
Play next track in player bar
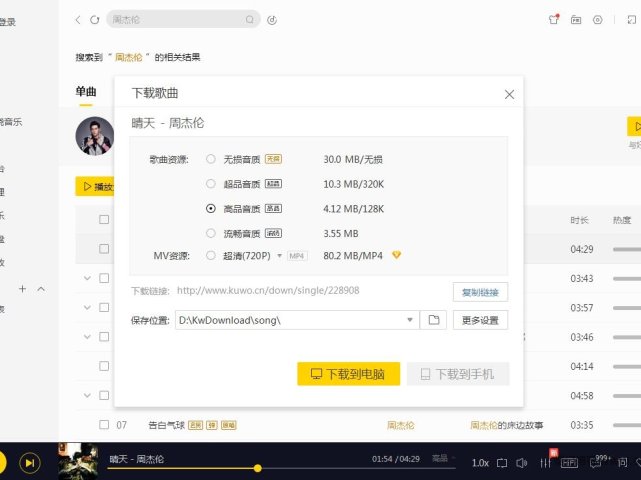click(30, 463)
